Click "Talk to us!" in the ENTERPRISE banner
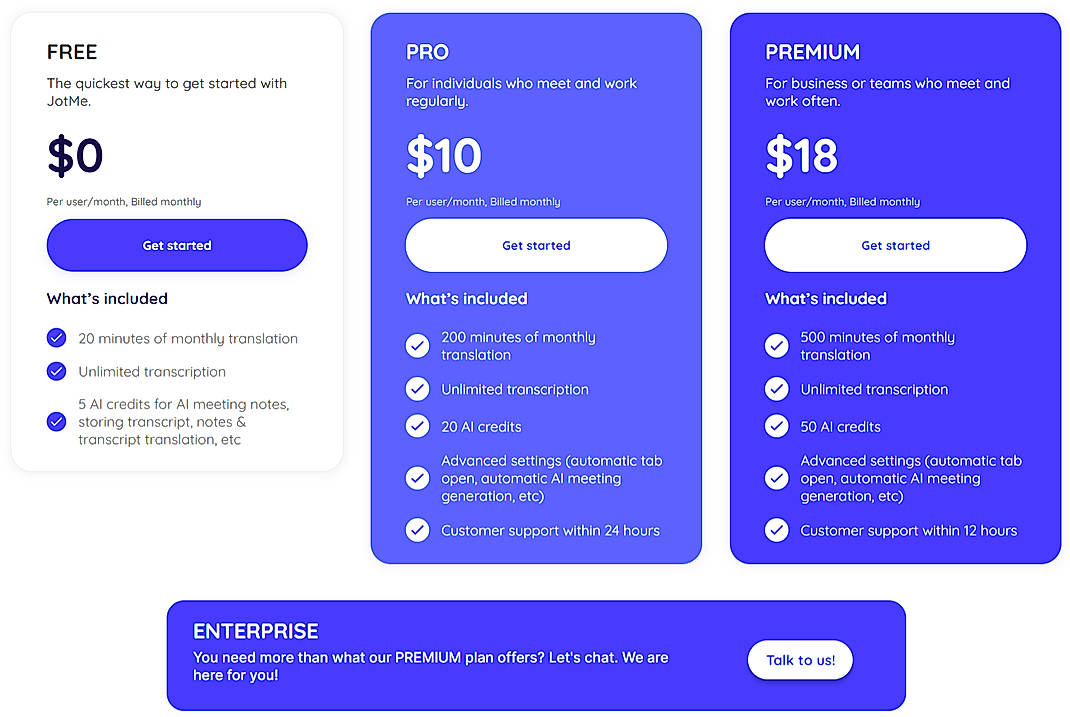Viewport: 1070px width, 717px height. [x=800, y=660]
